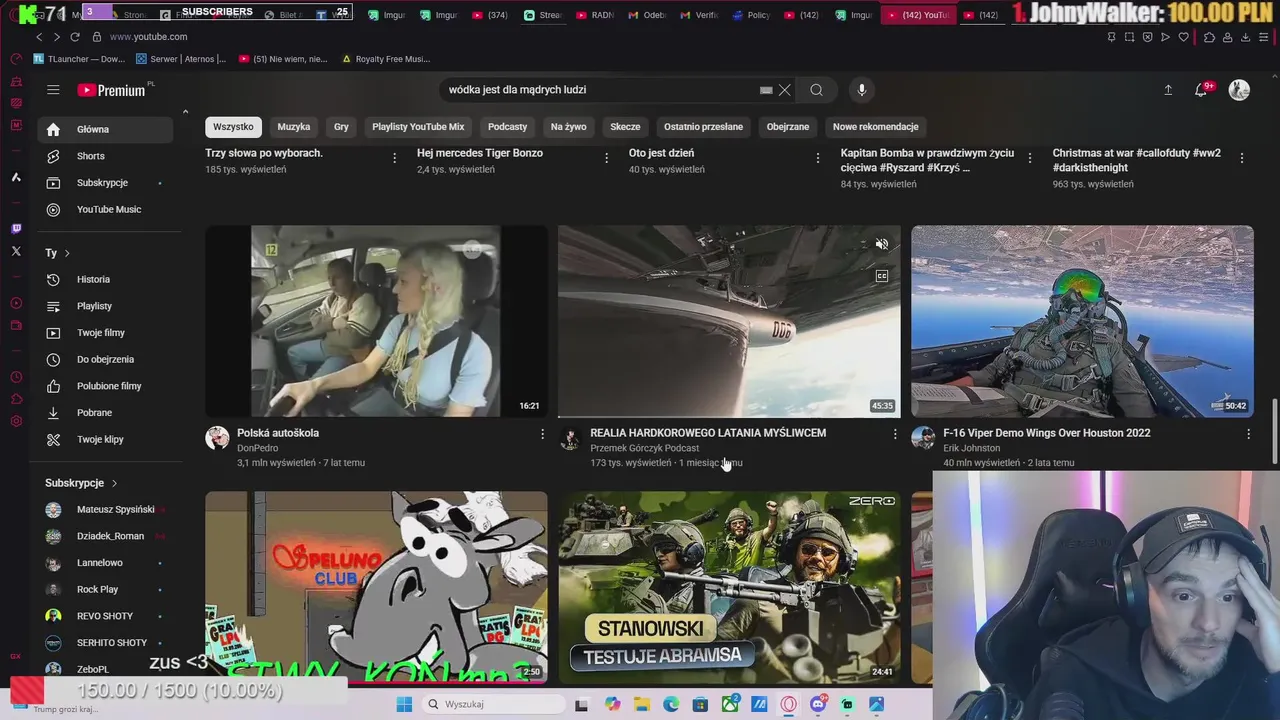Open Polubione filmy in sidebar
The width and height of the screenshot is (1280, 720).
(107, 386)
